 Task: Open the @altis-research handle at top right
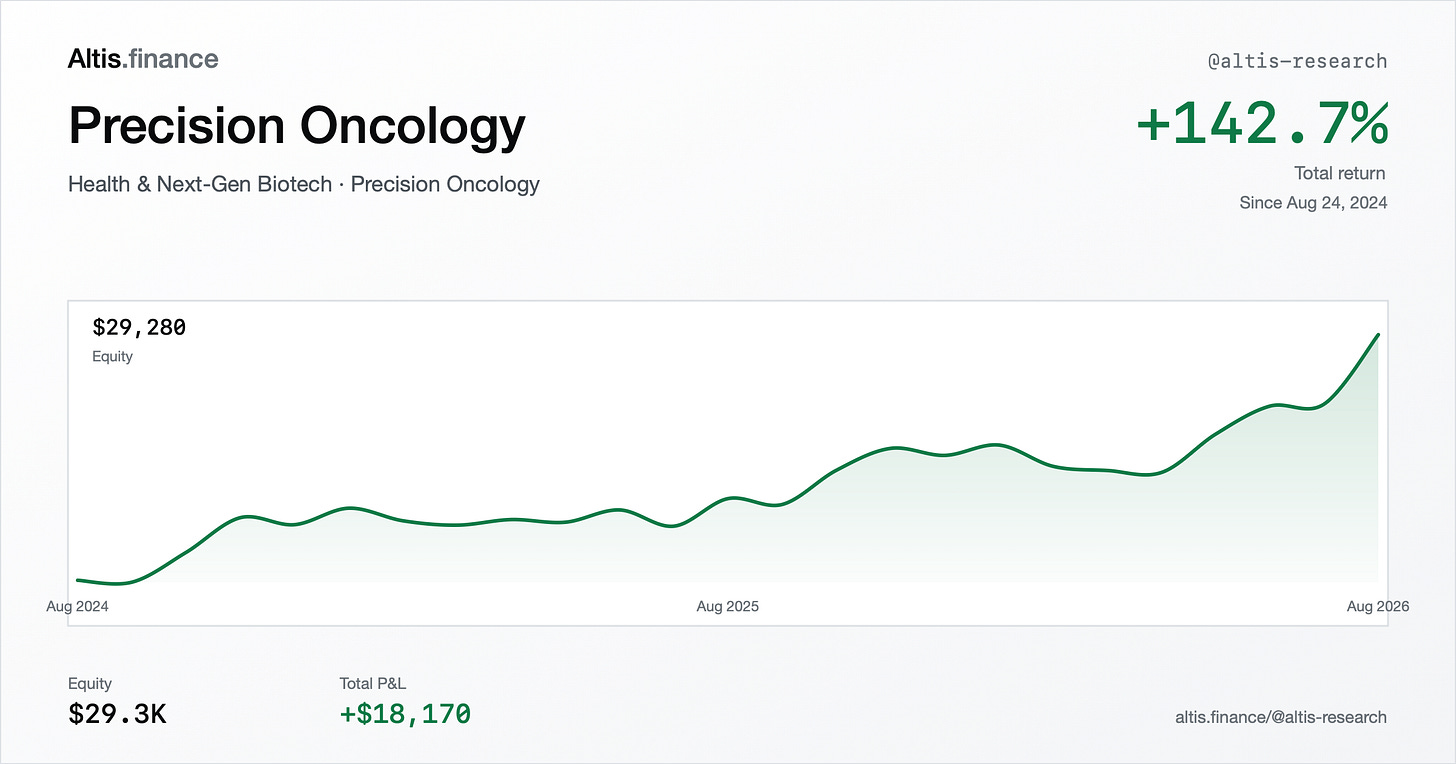pos(1297,61)
